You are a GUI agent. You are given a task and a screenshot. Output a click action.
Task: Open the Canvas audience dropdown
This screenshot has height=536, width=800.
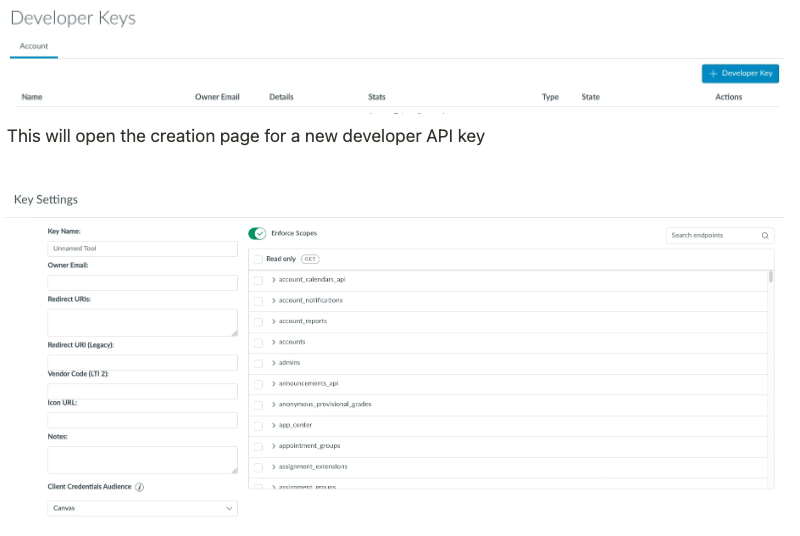click(x=142, y=508)
